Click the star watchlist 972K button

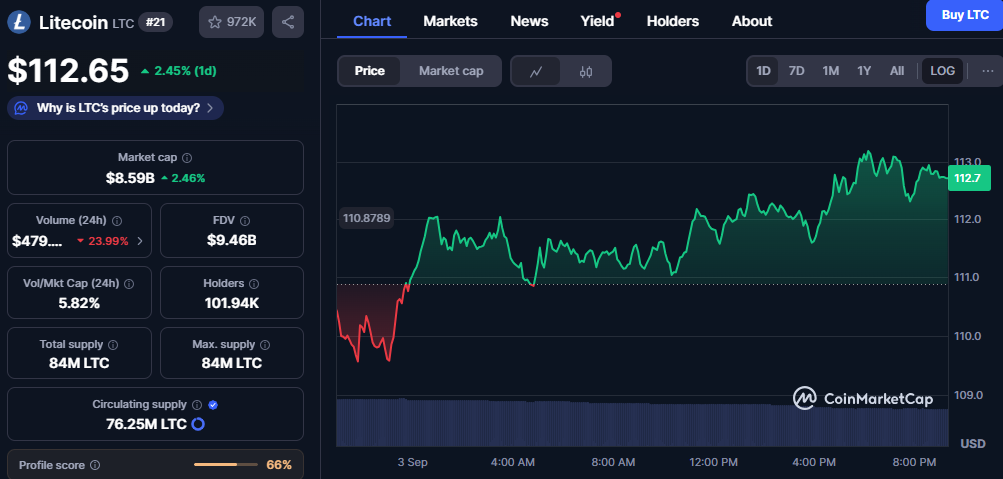click(231, 22)
